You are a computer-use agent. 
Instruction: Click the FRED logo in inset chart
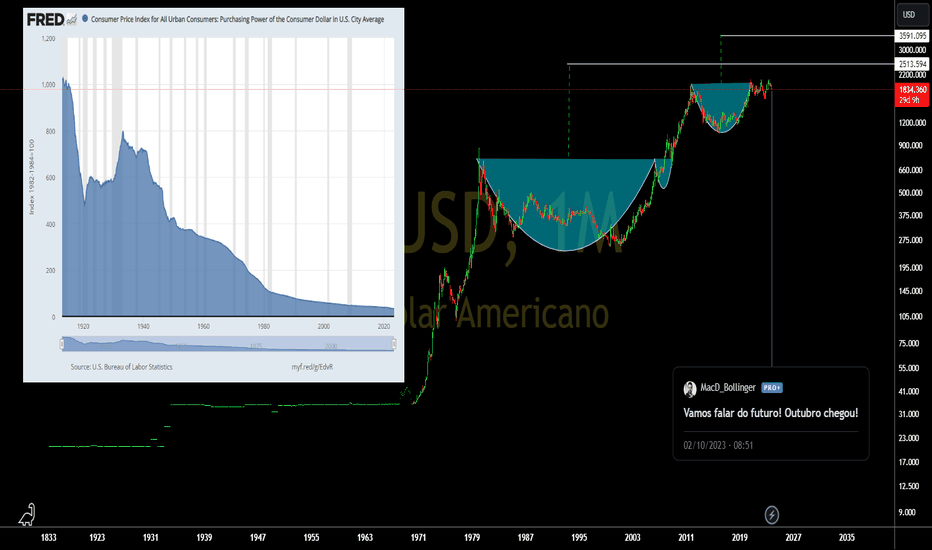(52, 20)
